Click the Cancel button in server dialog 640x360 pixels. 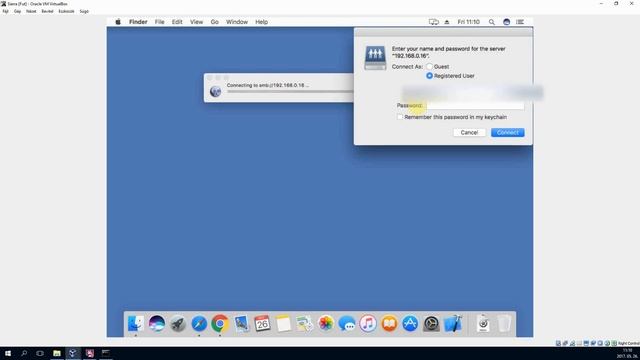point(469,133)
